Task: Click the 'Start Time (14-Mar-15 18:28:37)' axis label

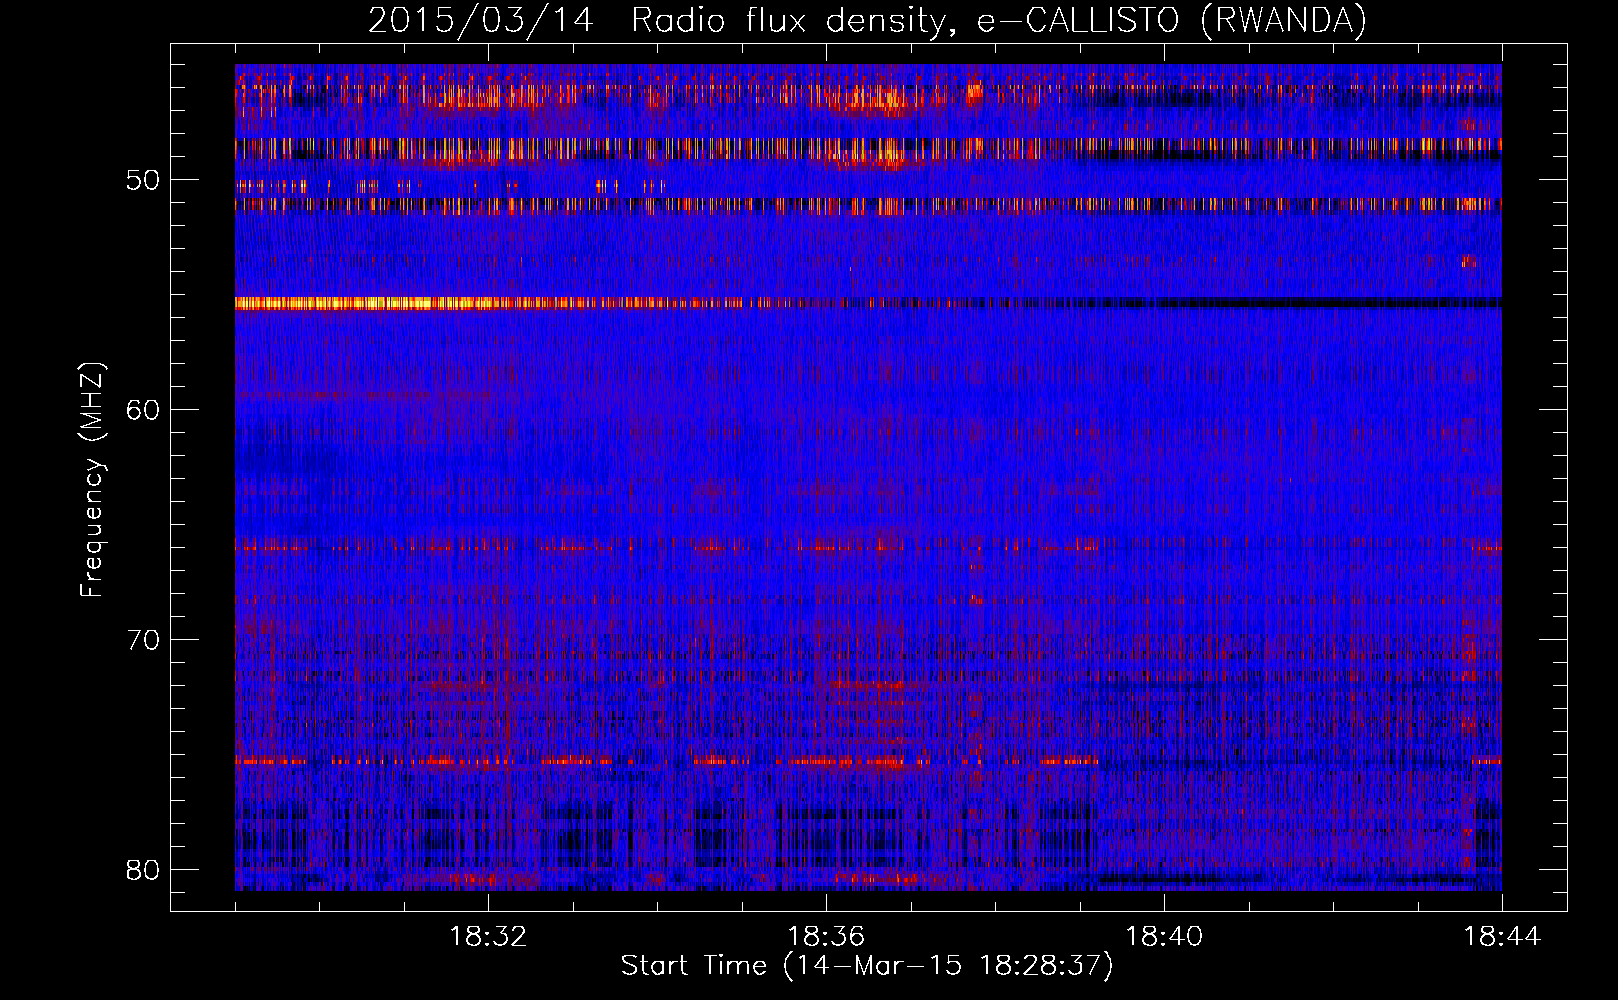Action: point(866,966)
